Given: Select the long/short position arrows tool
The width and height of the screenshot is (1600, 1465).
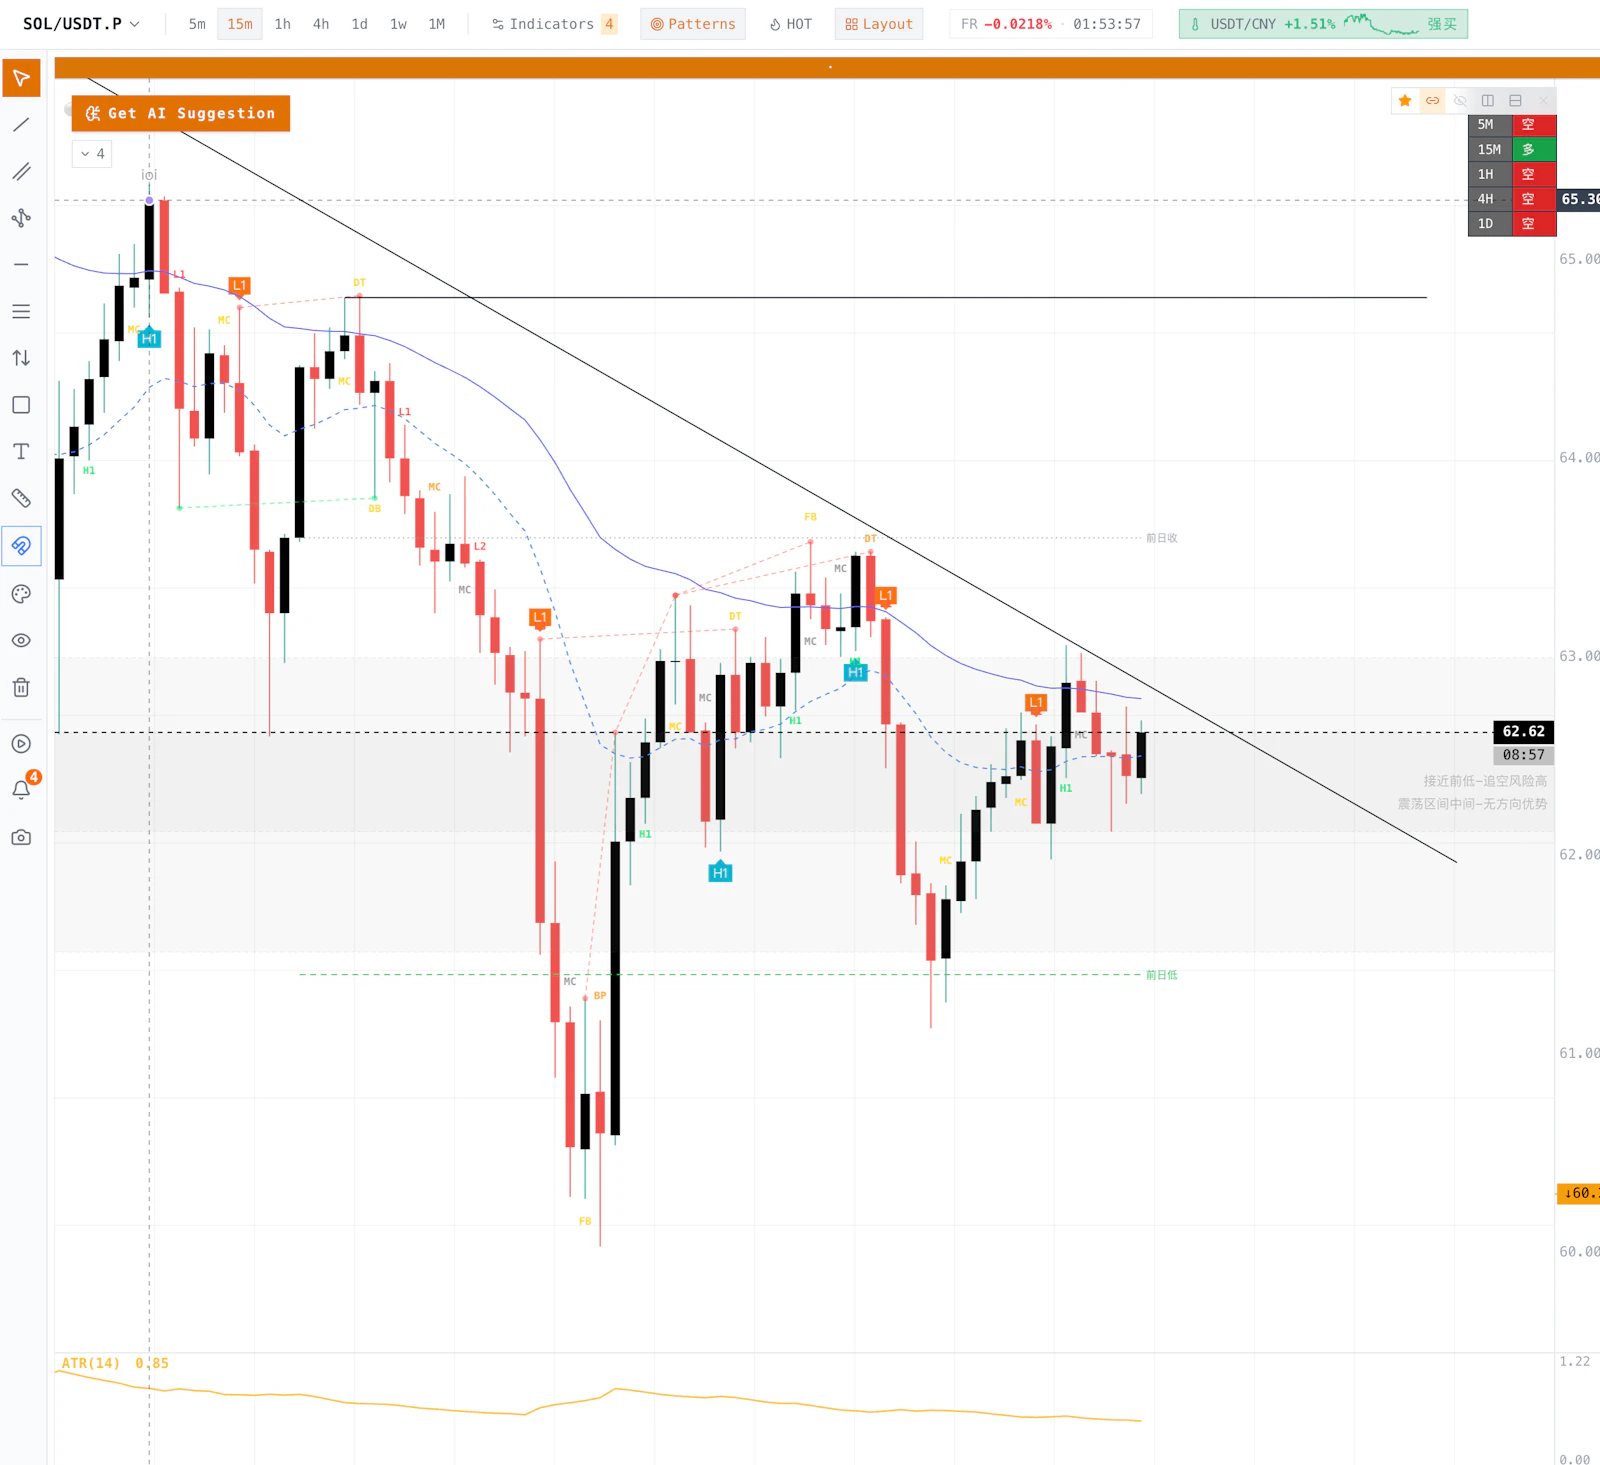Looking at the screenshot, I should 21,358.
